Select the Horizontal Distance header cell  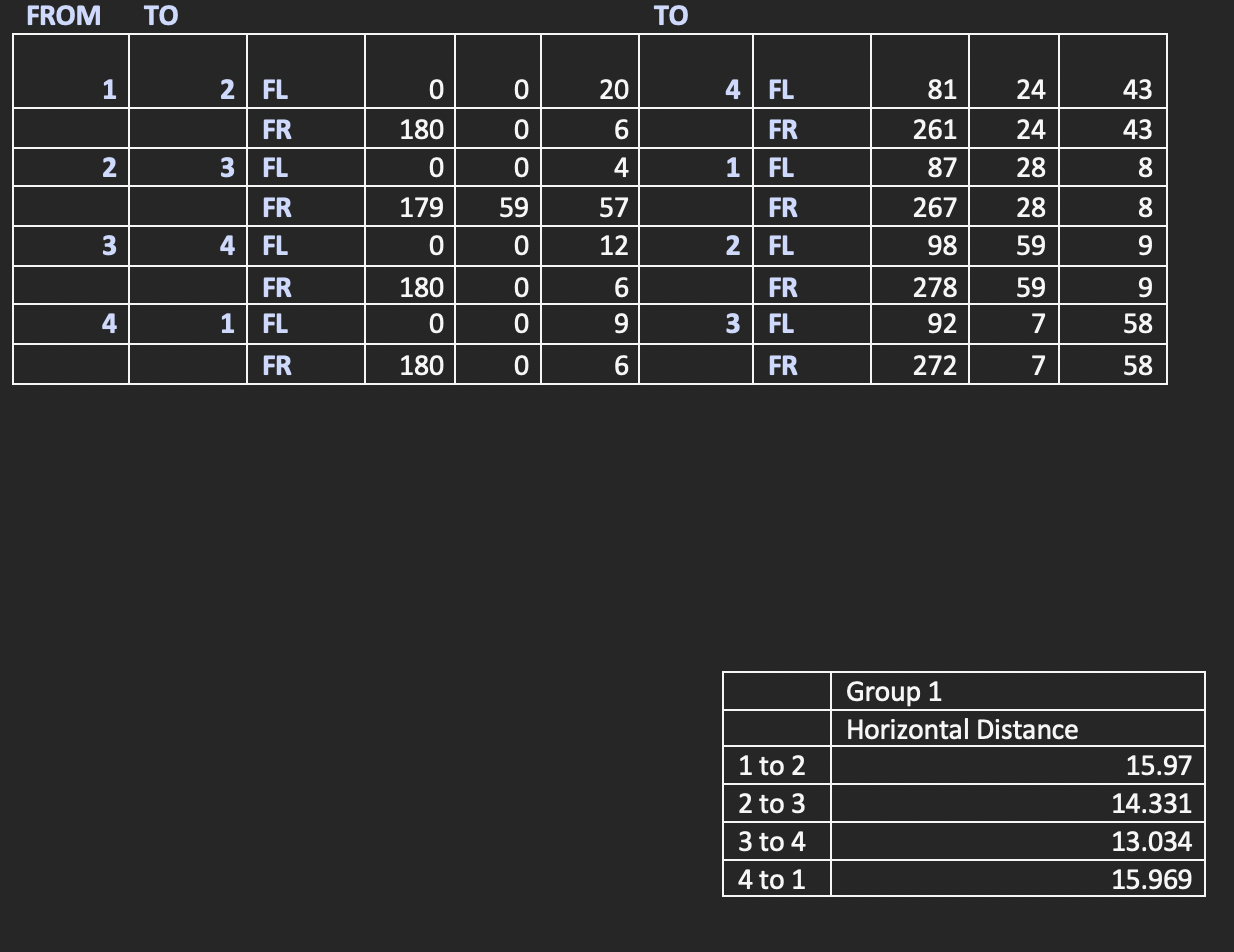[x=961, y=730]
